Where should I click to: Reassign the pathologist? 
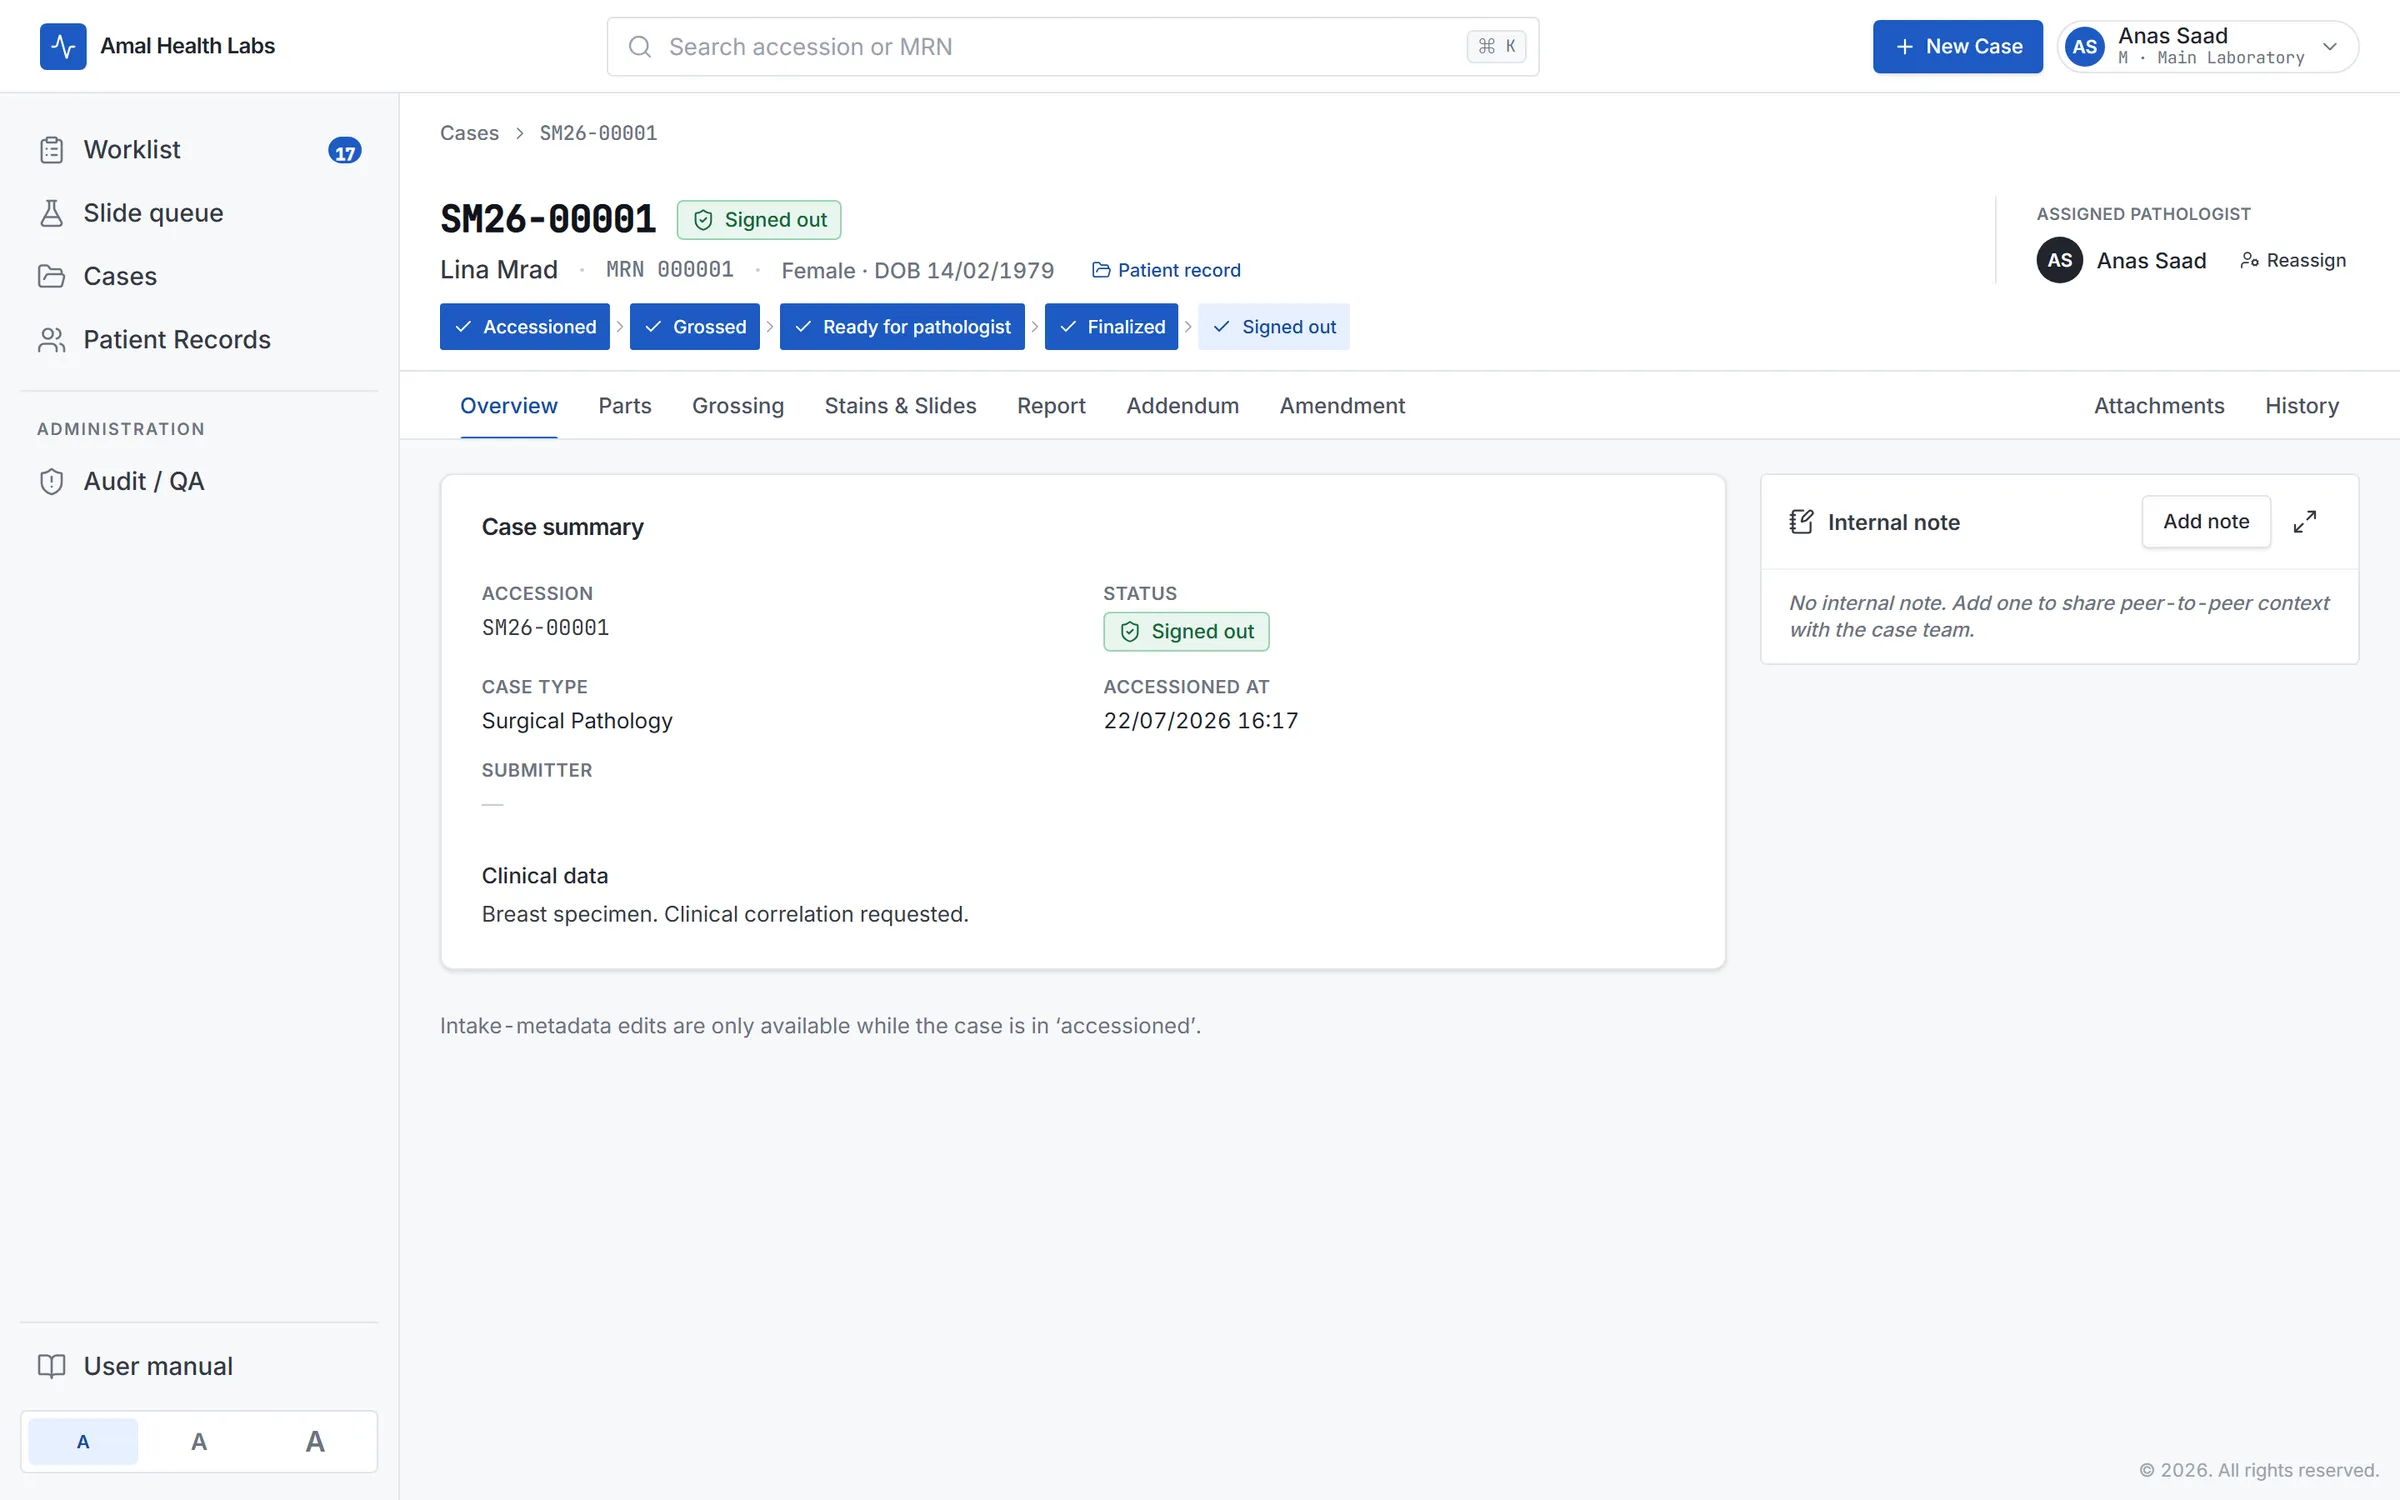pos(2292,260)
